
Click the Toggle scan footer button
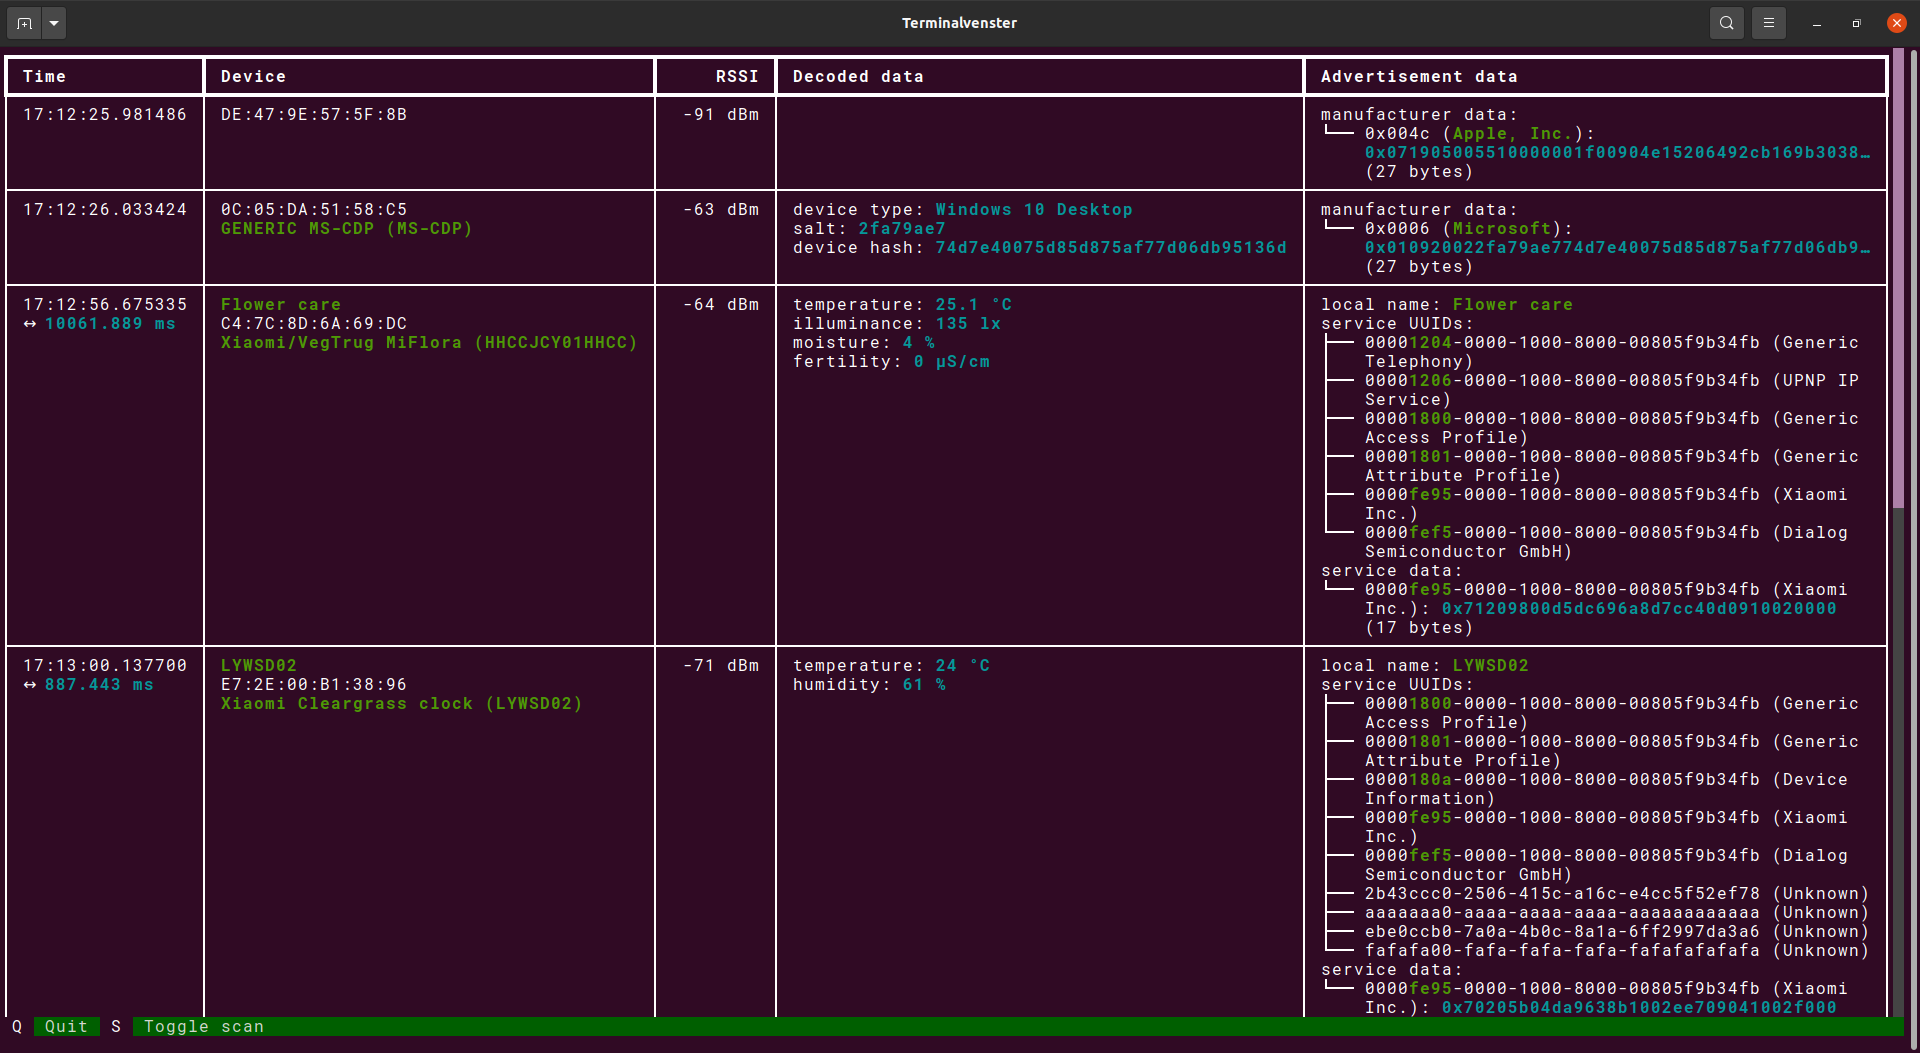coord(204,1027)
